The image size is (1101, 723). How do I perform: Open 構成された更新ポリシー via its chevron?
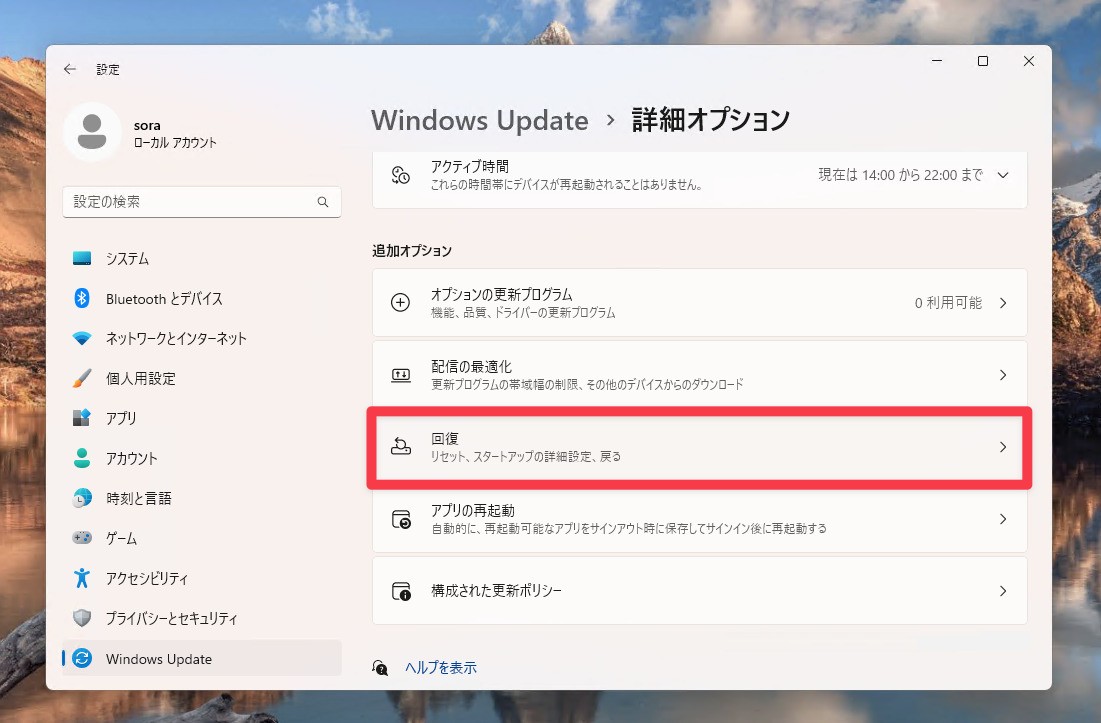1003,591
